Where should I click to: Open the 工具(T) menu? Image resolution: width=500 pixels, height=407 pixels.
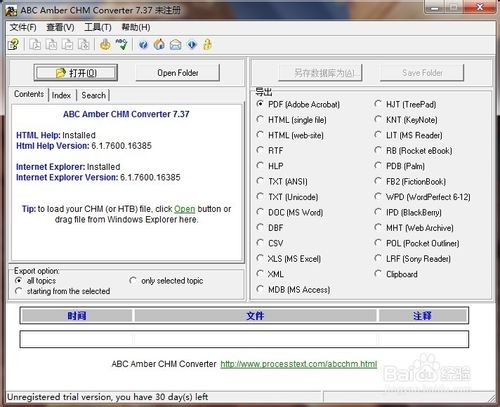pyautogui.click(x=98, y=27)
